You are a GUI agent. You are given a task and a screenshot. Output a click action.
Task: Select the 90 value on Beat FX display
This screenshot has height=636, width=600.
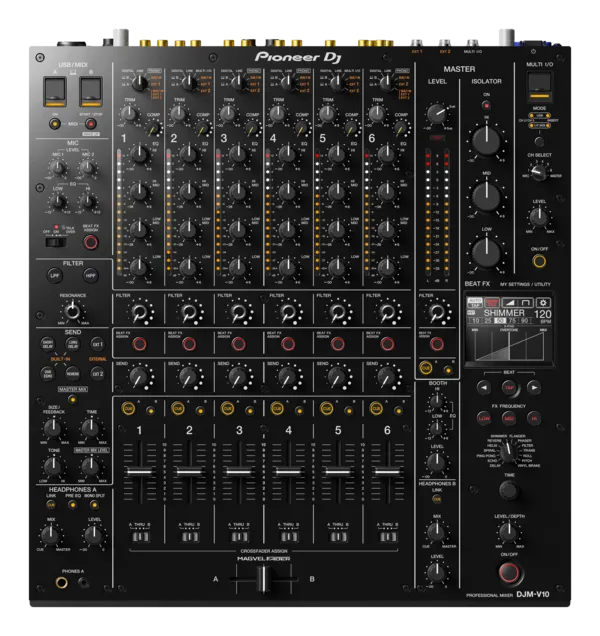click(525, 321)
